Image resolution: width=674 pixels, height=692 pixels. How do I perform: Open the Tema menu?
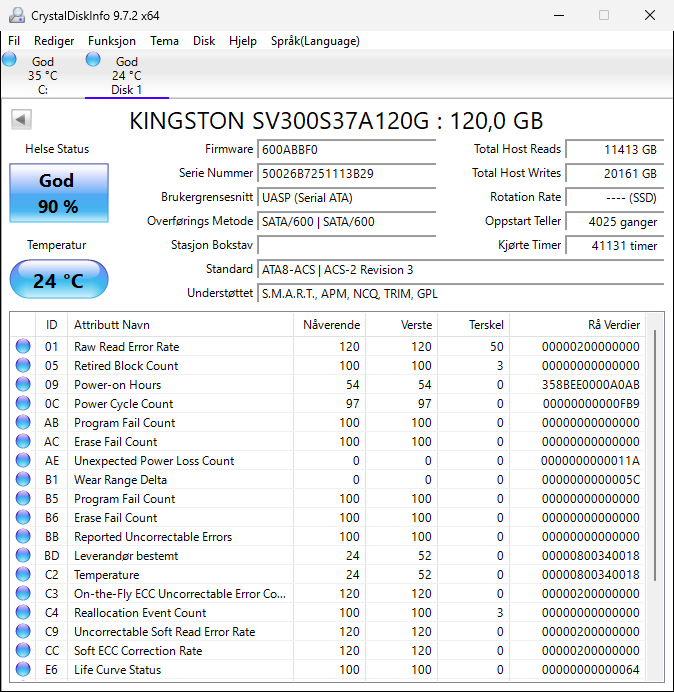pyautogui.click(x=164, y=41)
